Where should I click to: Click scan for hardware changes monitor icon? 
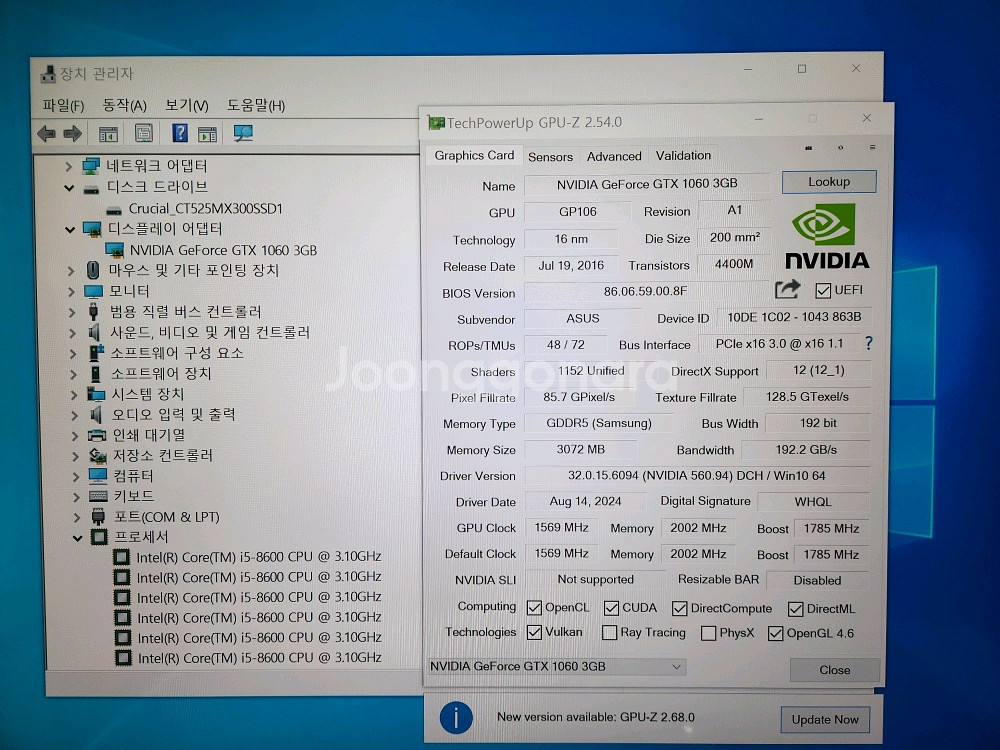(x=243, y=134)
